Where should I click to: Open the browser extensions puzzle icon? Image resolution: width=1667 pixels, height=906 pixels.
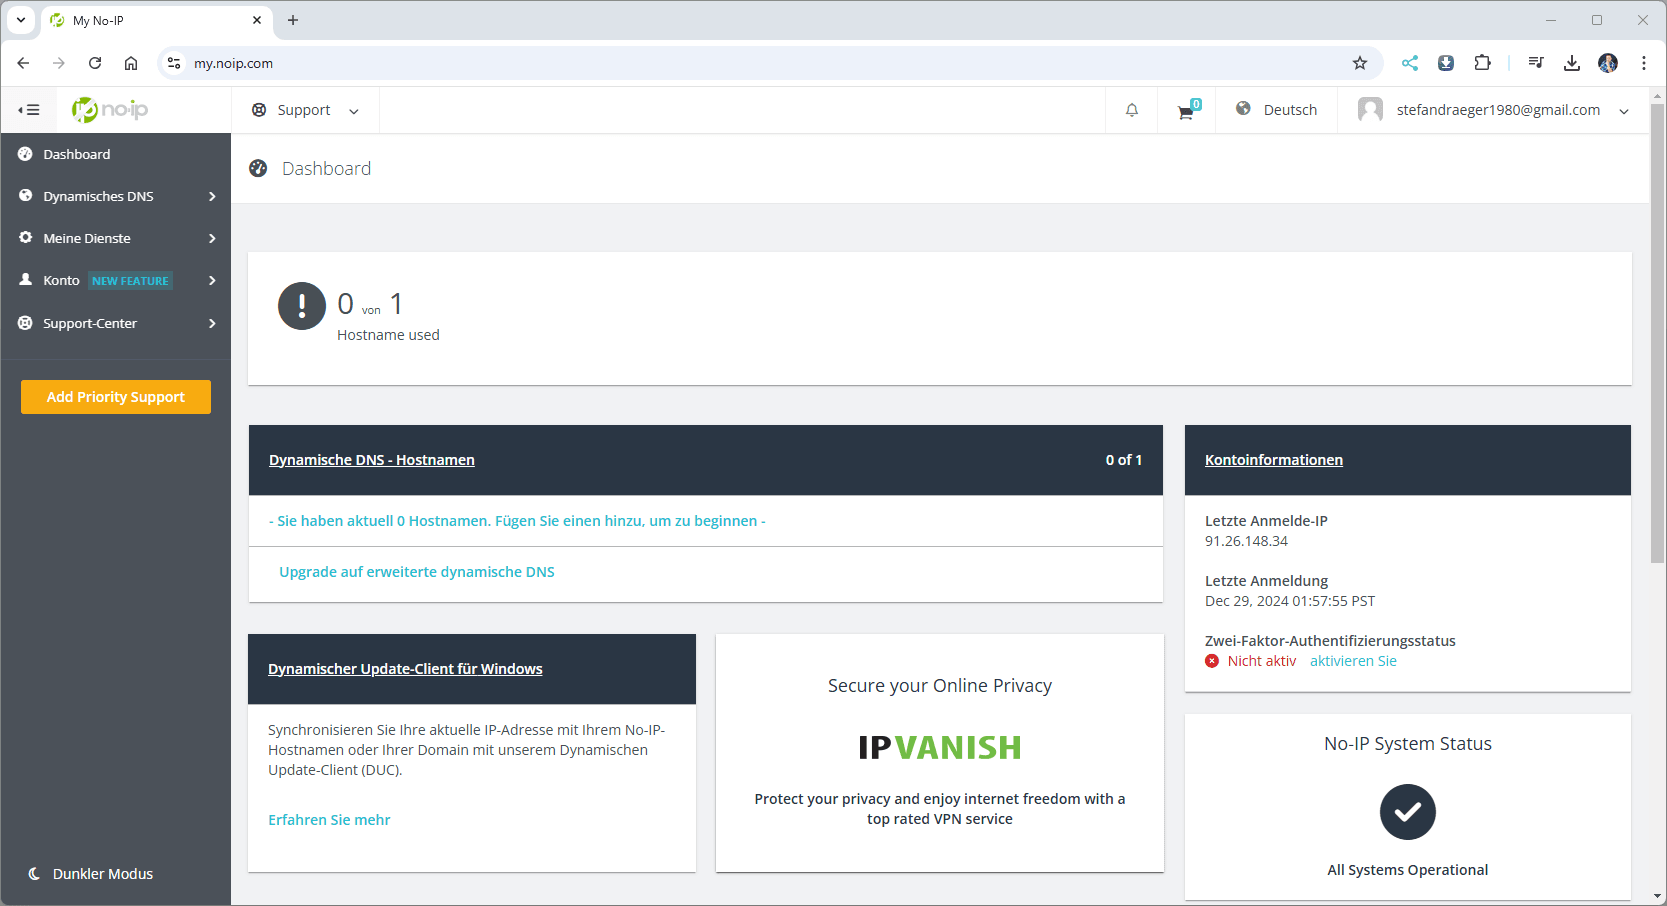click(x=1482, y=63)
